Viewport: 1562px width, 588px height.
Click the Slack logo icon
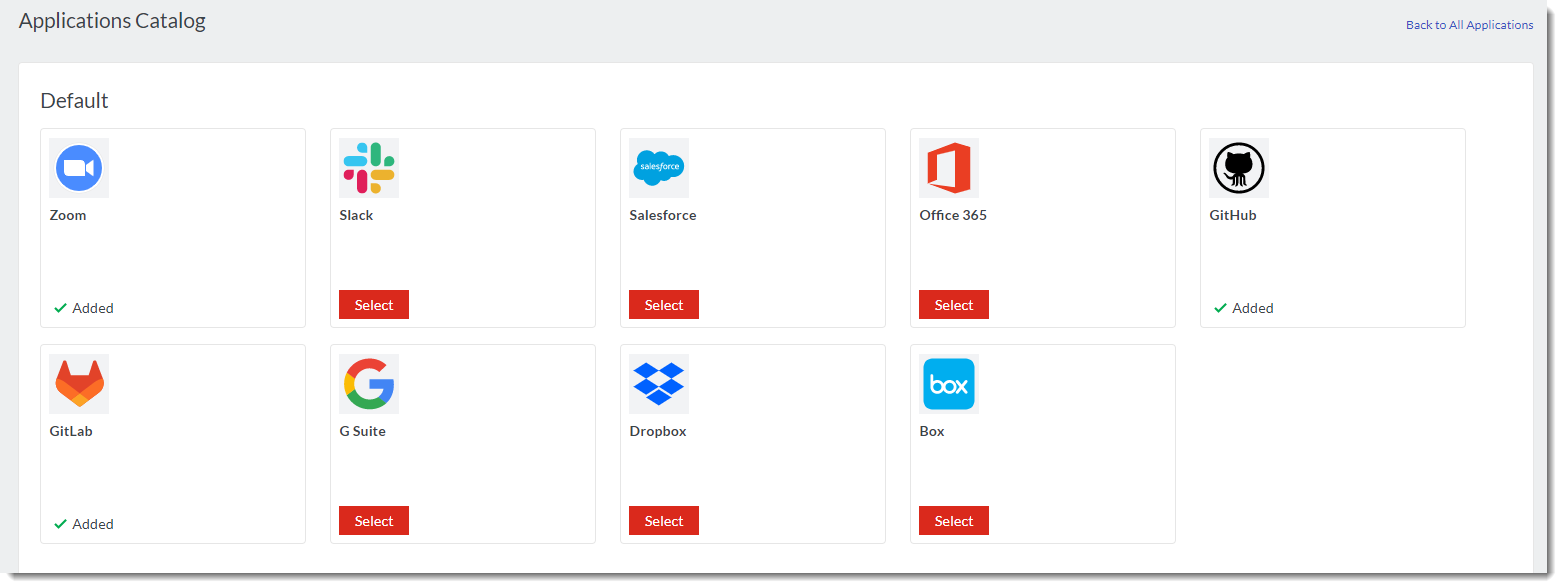click(369, 168)
